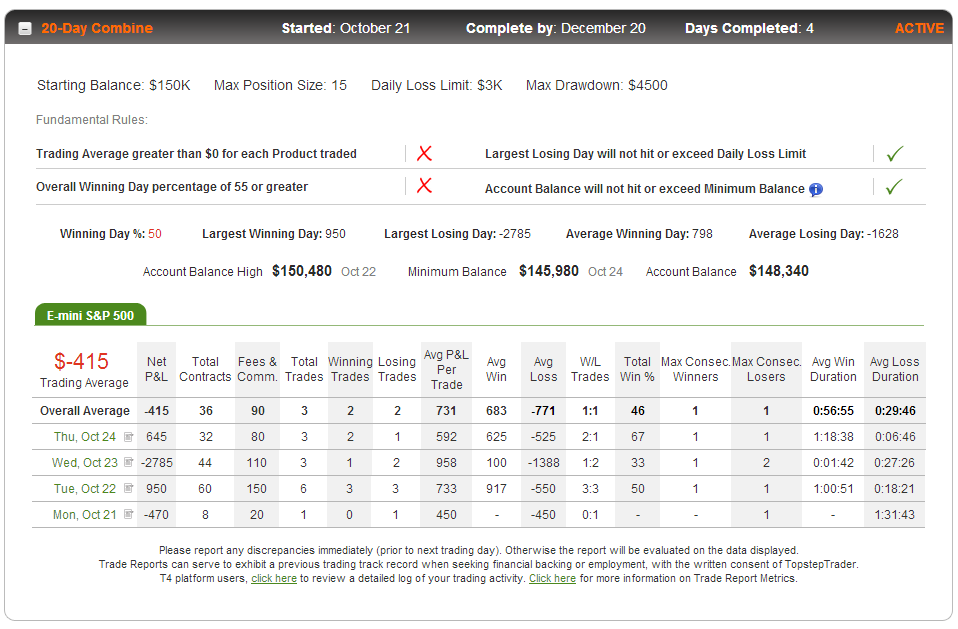Screen dimensions: 958x629
Task: Select the ACTIVE status label
Action: pos(919,28)
